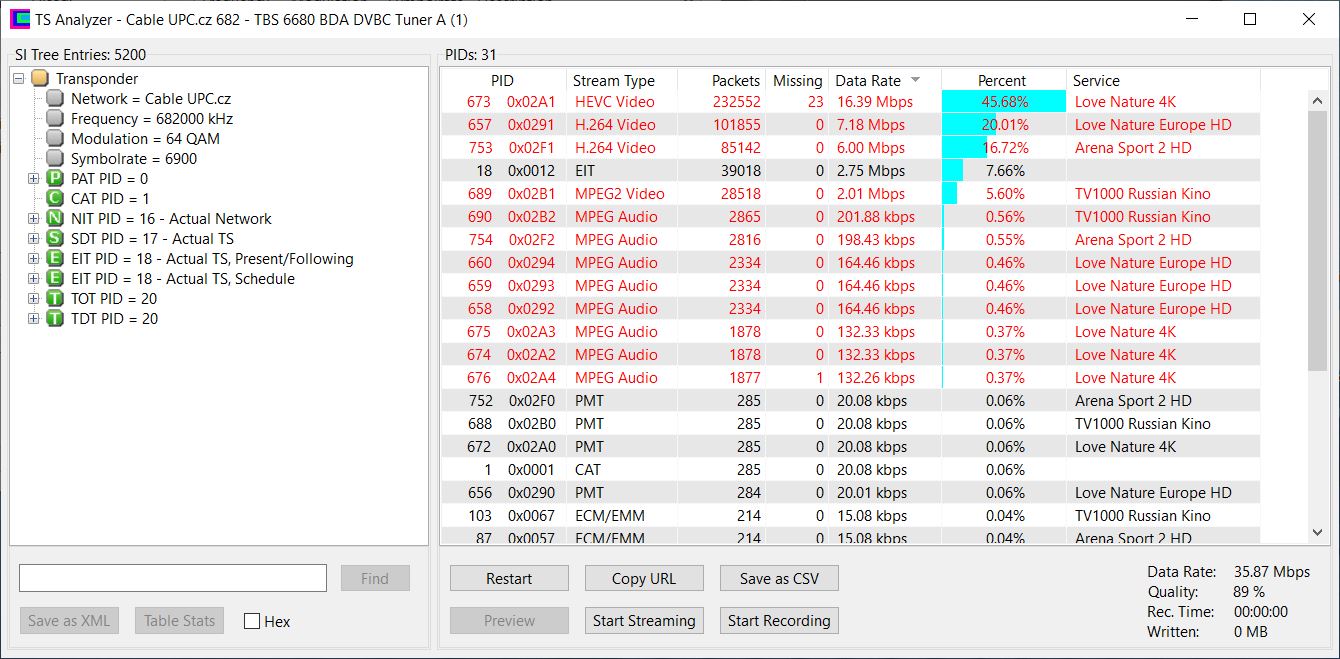Click the Service column header
The height and width of the screenshot is (659, 1340).
click(1096, 81)
